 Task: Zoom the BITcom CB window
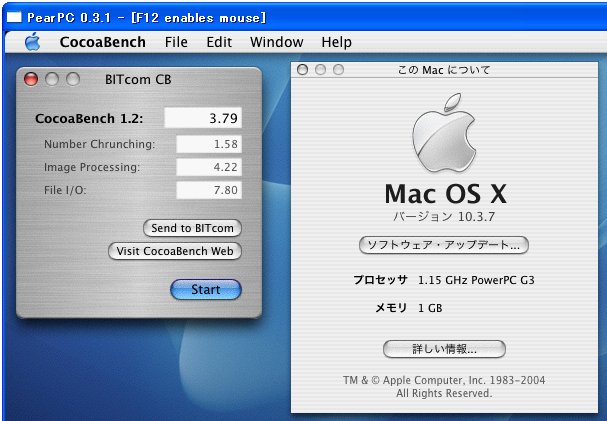coord(73,79)
